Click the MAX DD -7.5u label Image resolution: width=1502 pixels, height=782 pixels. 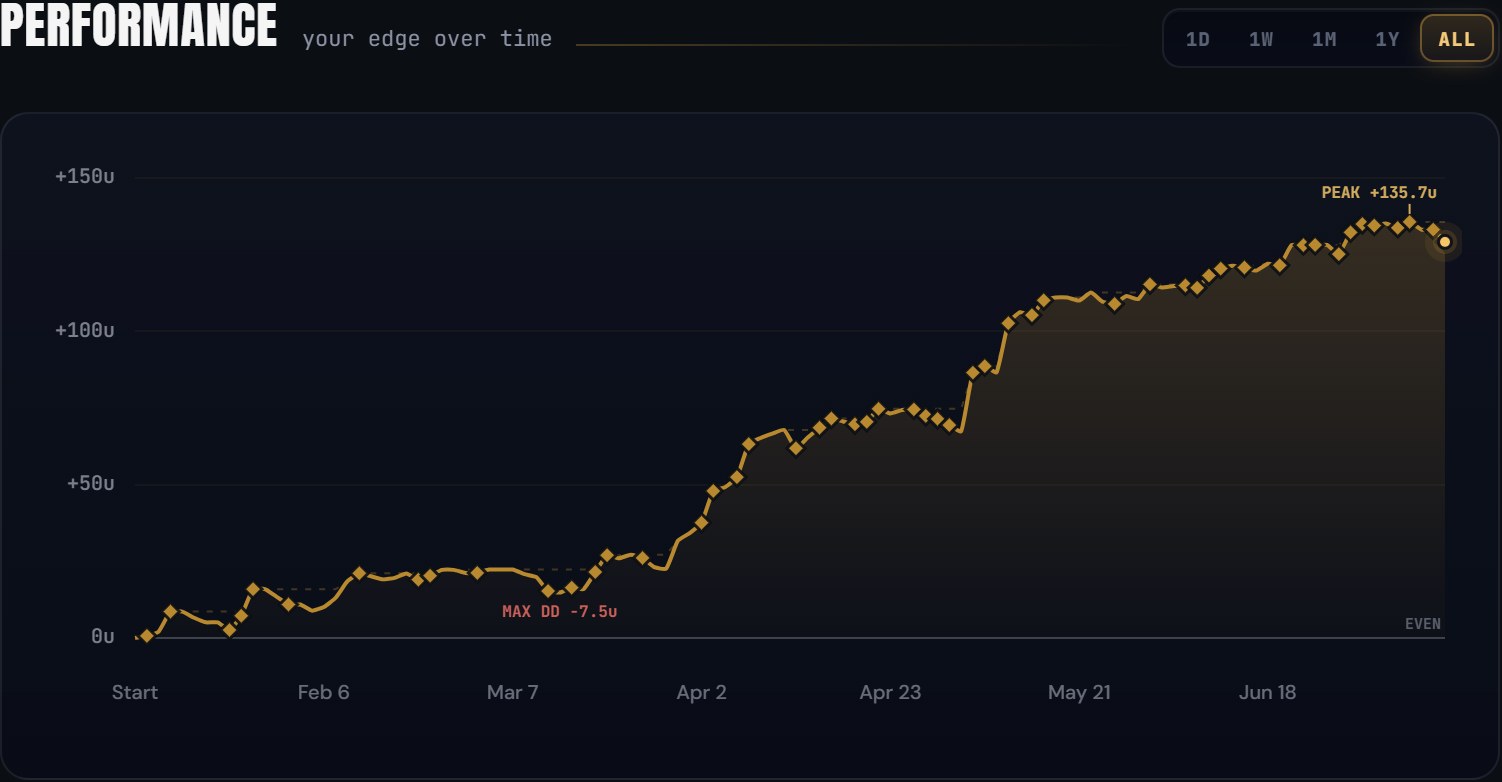pos(559,611)
